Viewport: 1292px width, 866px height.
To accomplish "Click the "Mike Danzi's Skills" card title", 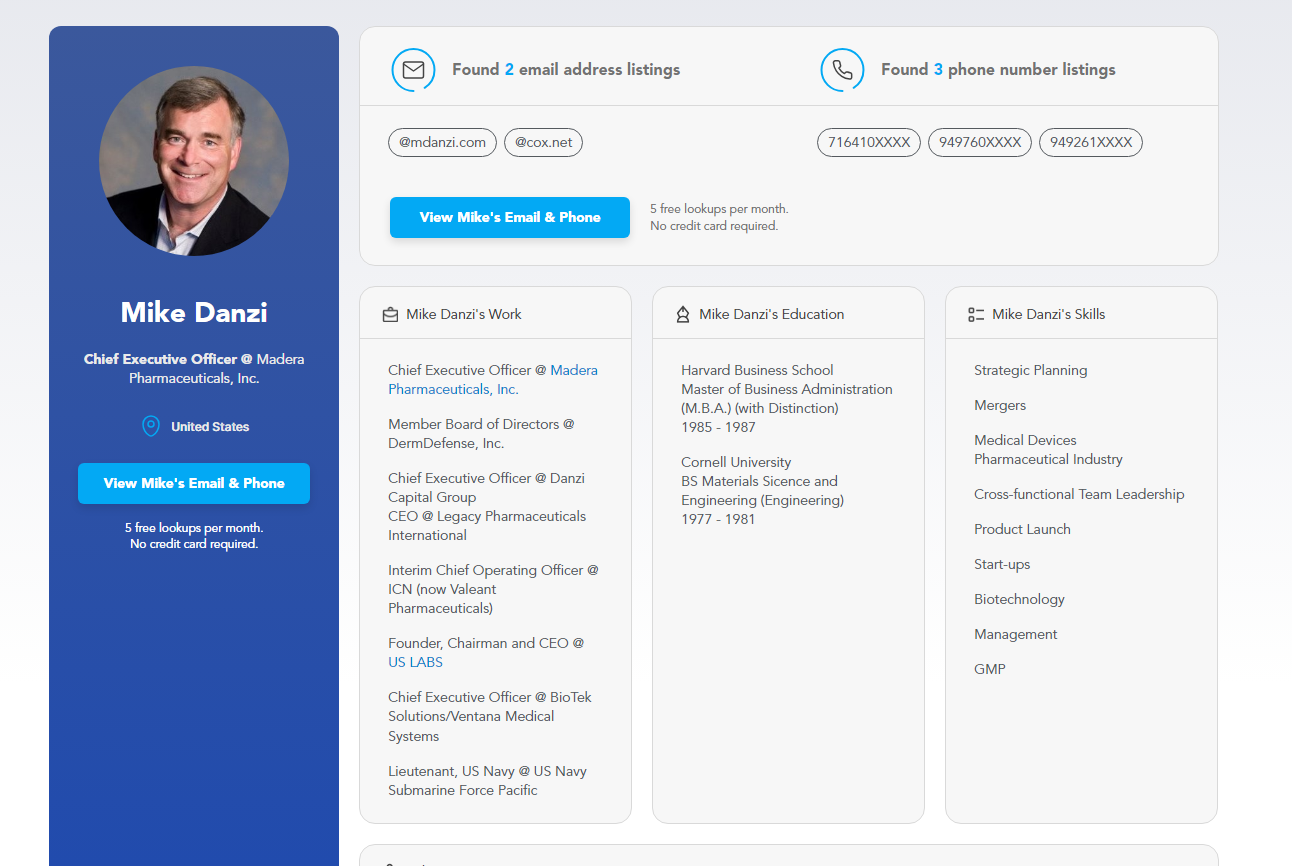I will pos(1049,314).
